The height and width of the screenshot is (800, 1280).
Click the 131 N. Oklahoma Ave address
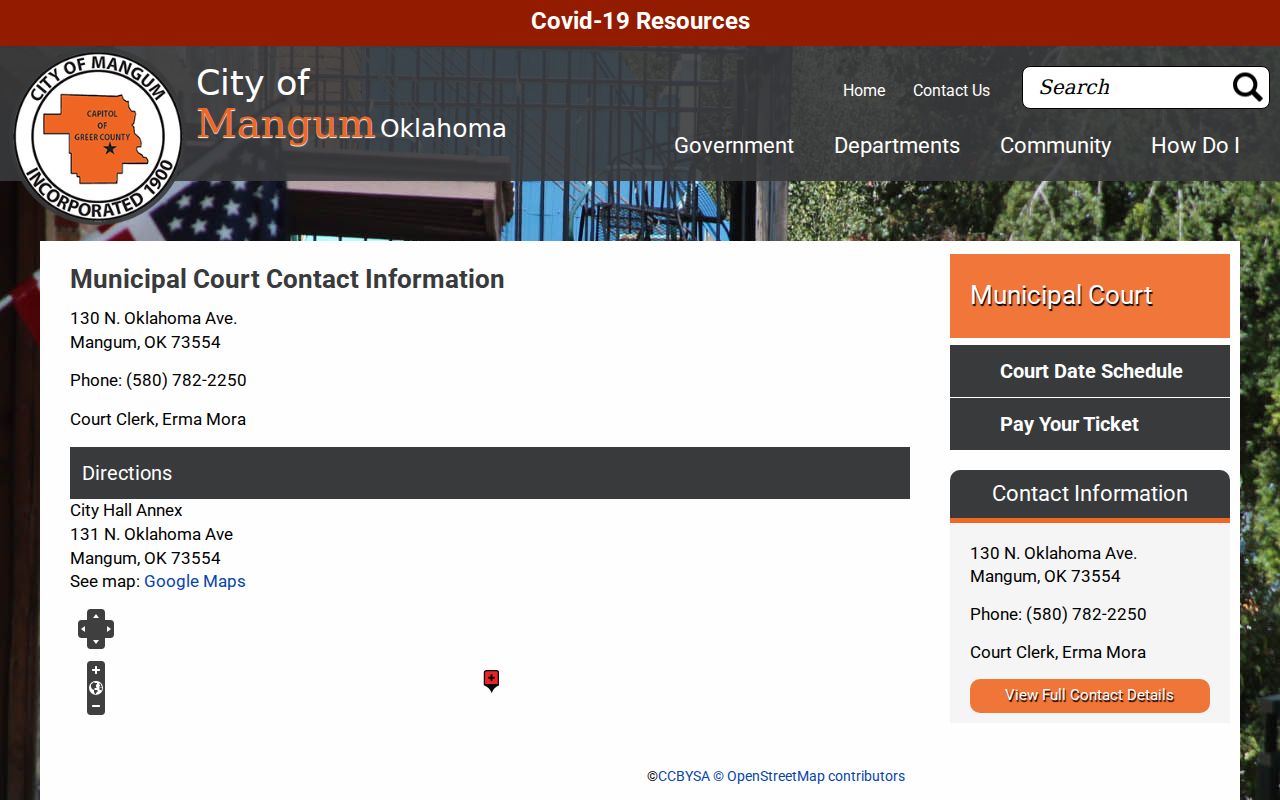tap(152, 534)
